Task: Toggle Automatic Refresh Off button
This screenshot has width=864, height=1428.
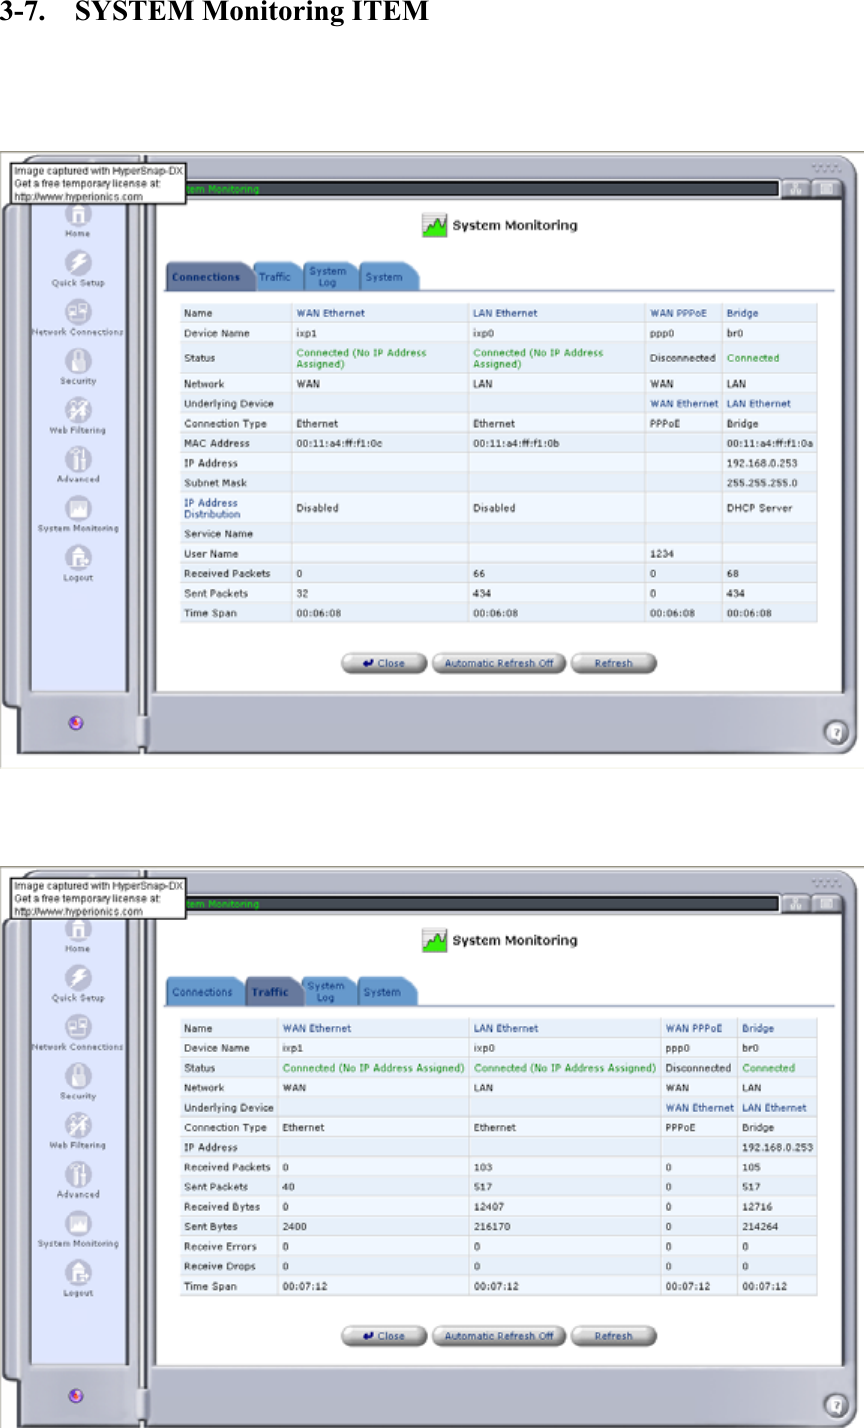Action: tap(498, 663)
